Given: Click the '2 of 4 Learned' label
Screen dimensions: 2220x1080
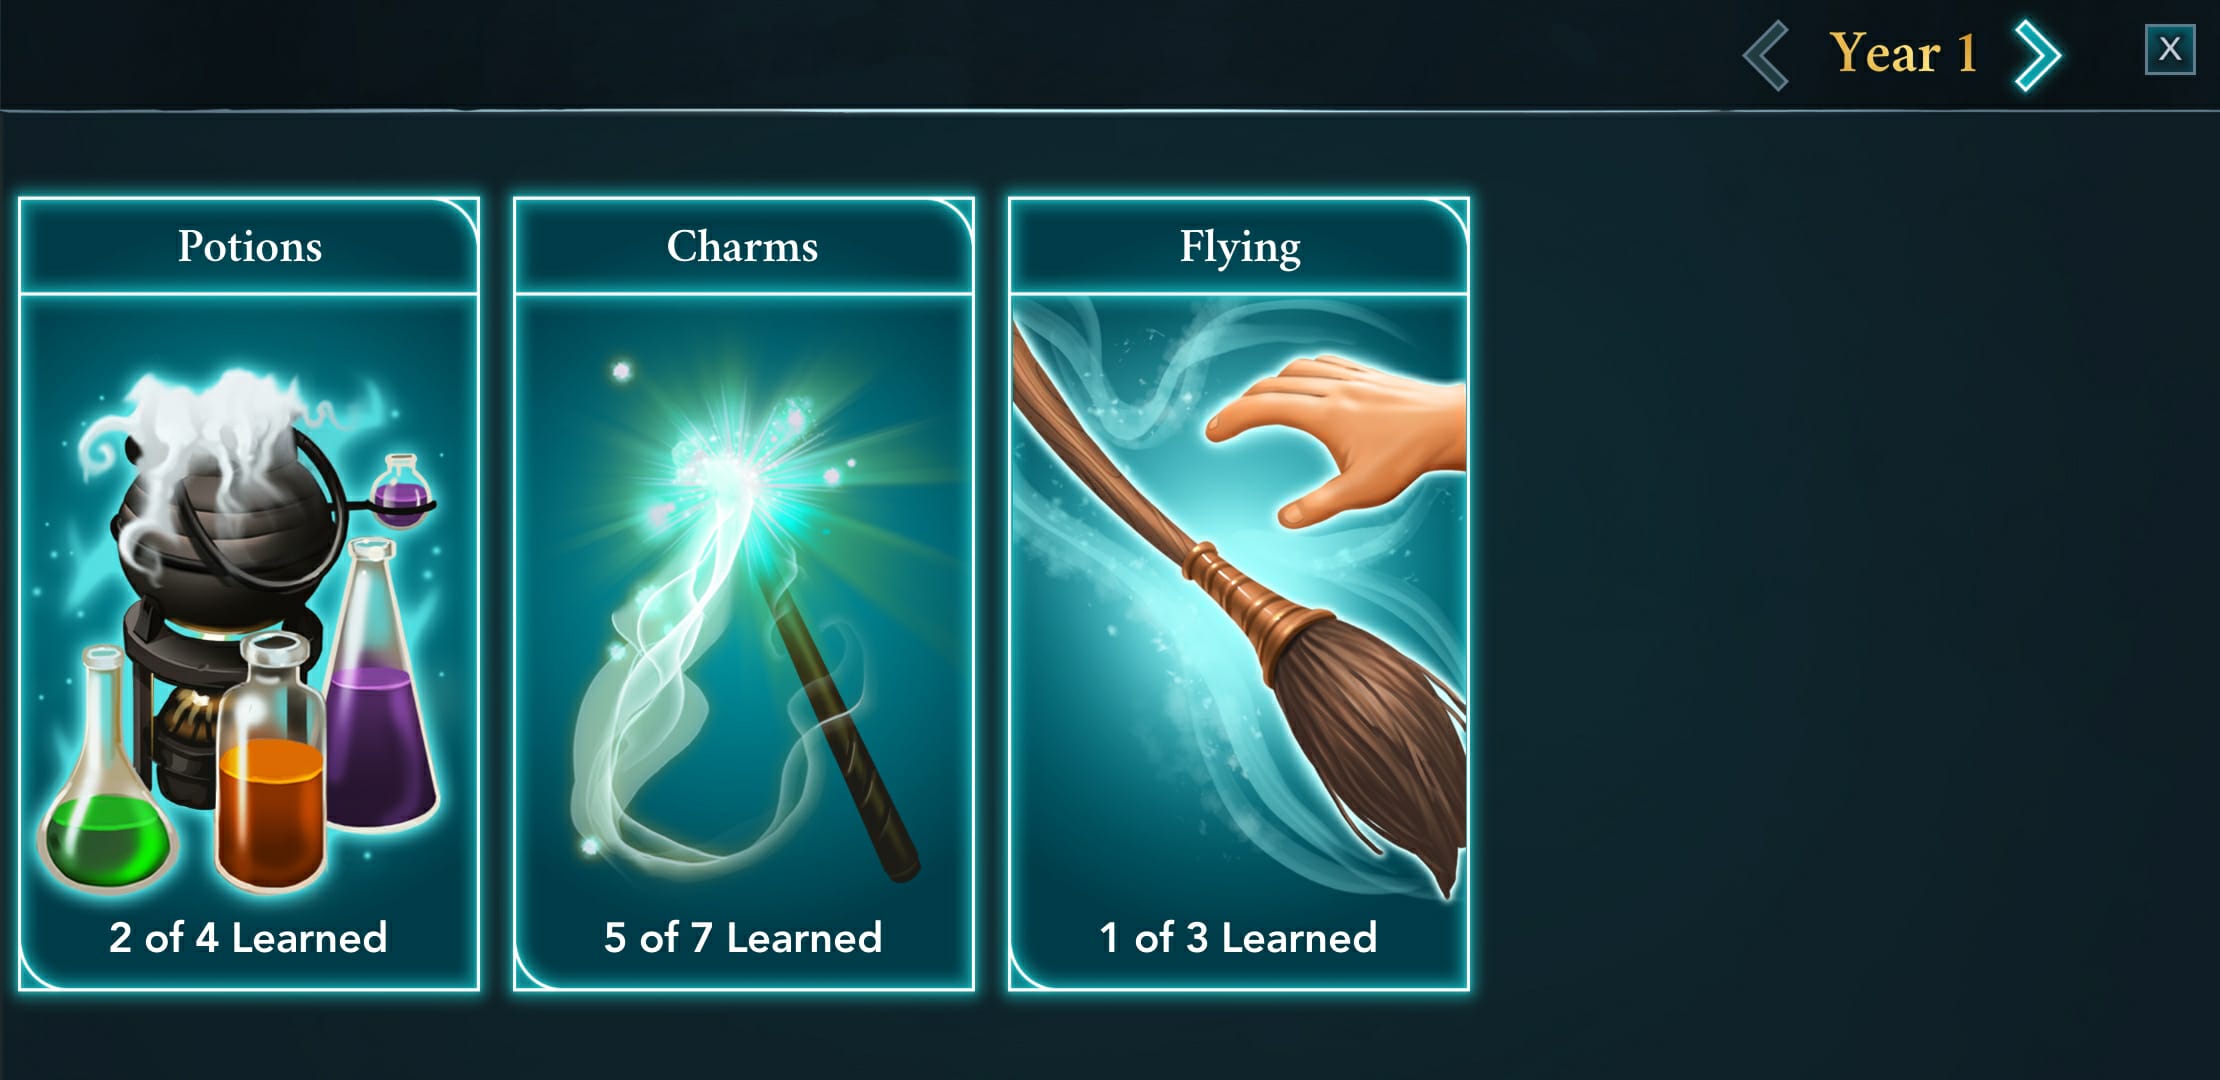Looking at the screenshot, I should point(248,938).
